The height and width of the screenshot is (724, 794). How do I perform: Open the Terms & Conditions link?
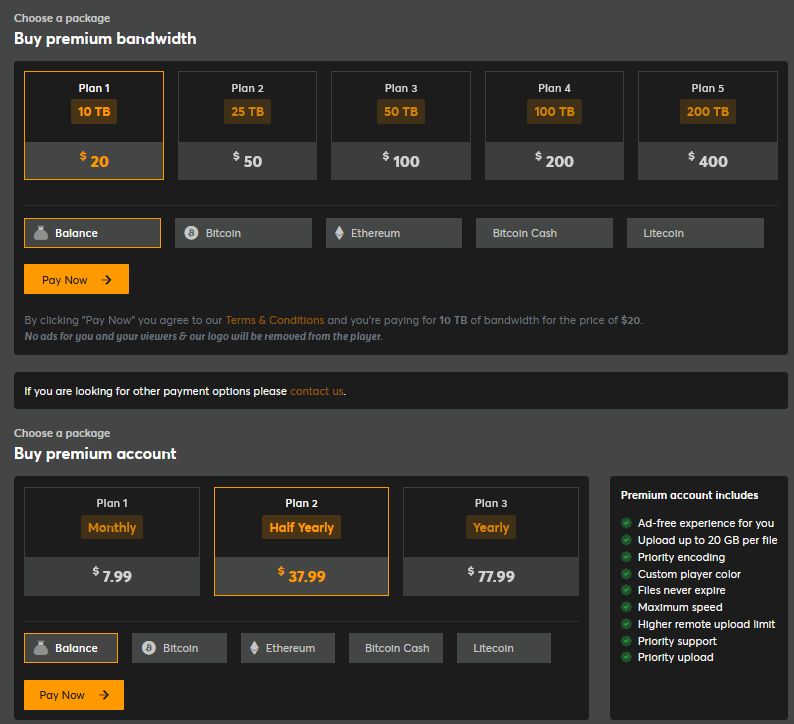(274, 320)
